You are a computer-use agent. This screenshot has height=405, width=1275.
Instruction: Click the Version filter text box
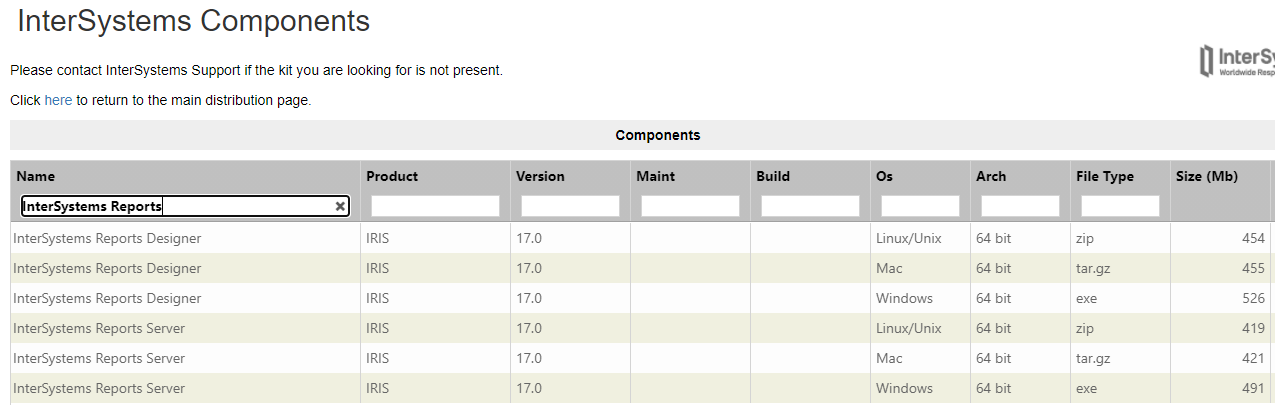point(570,206)
